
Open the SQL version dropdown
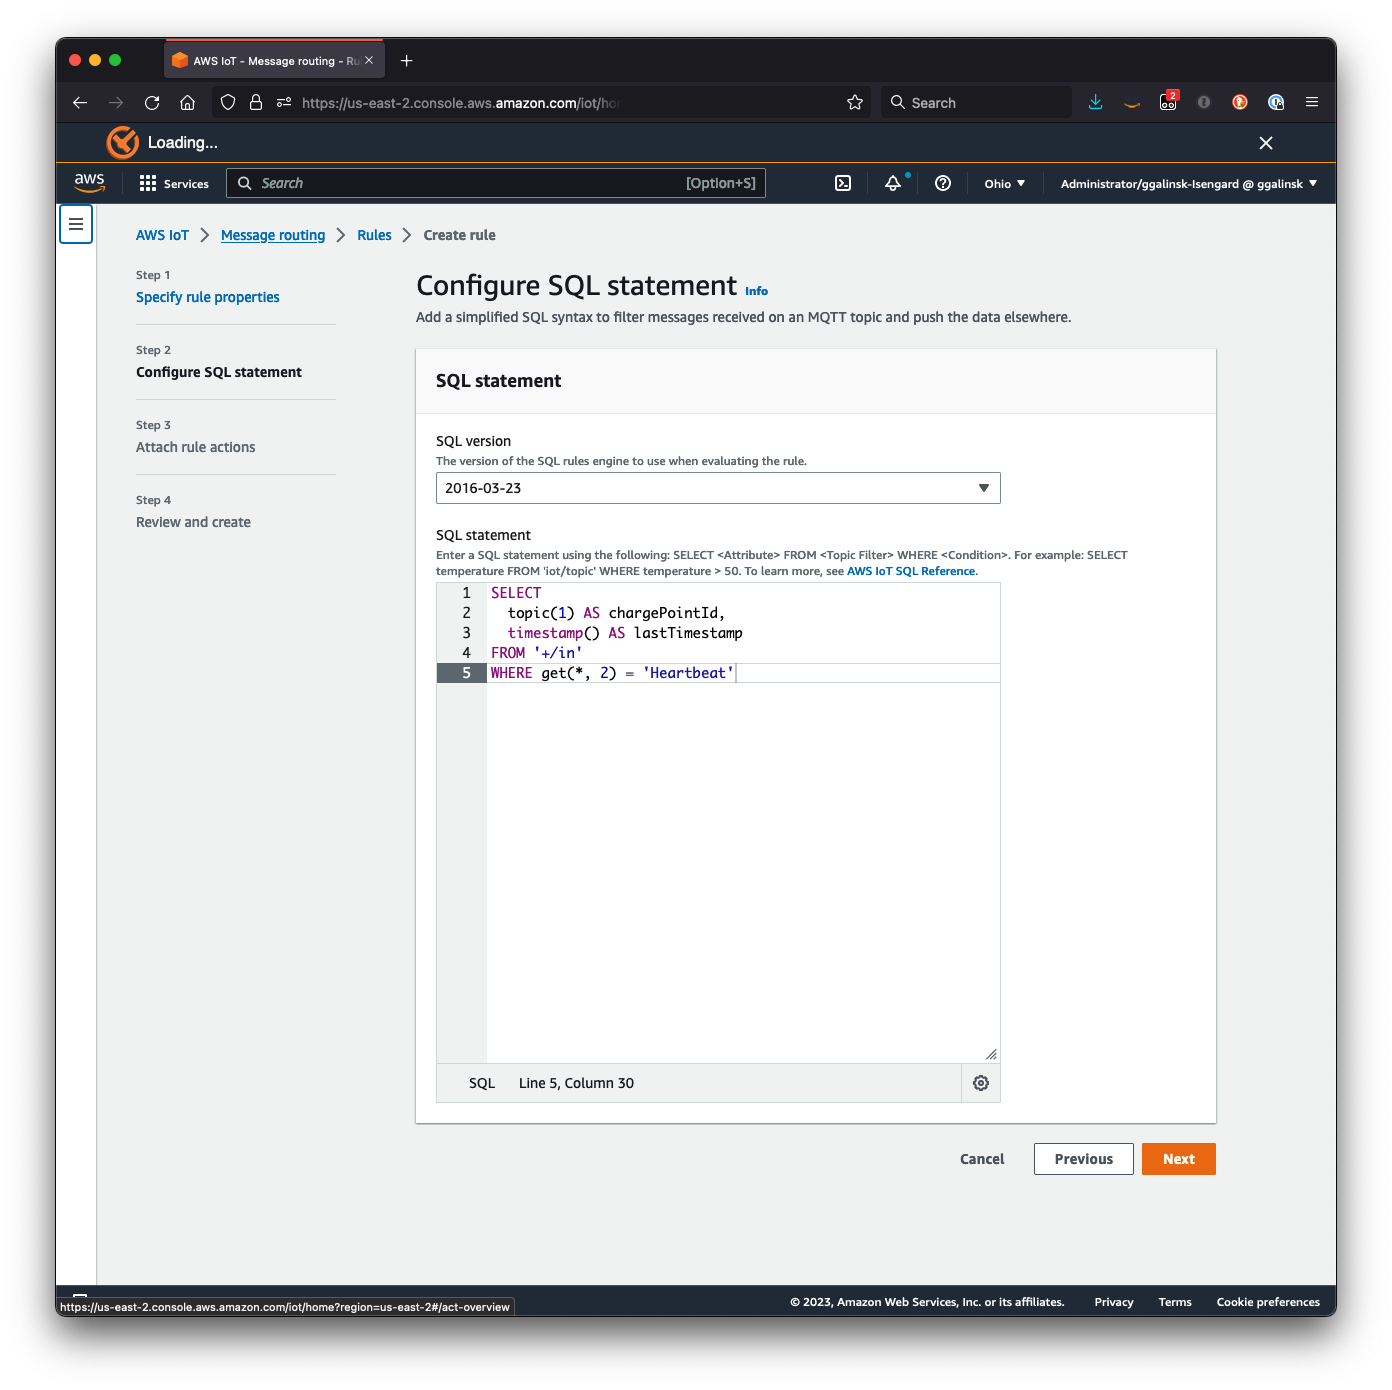(x=717, y=488)
